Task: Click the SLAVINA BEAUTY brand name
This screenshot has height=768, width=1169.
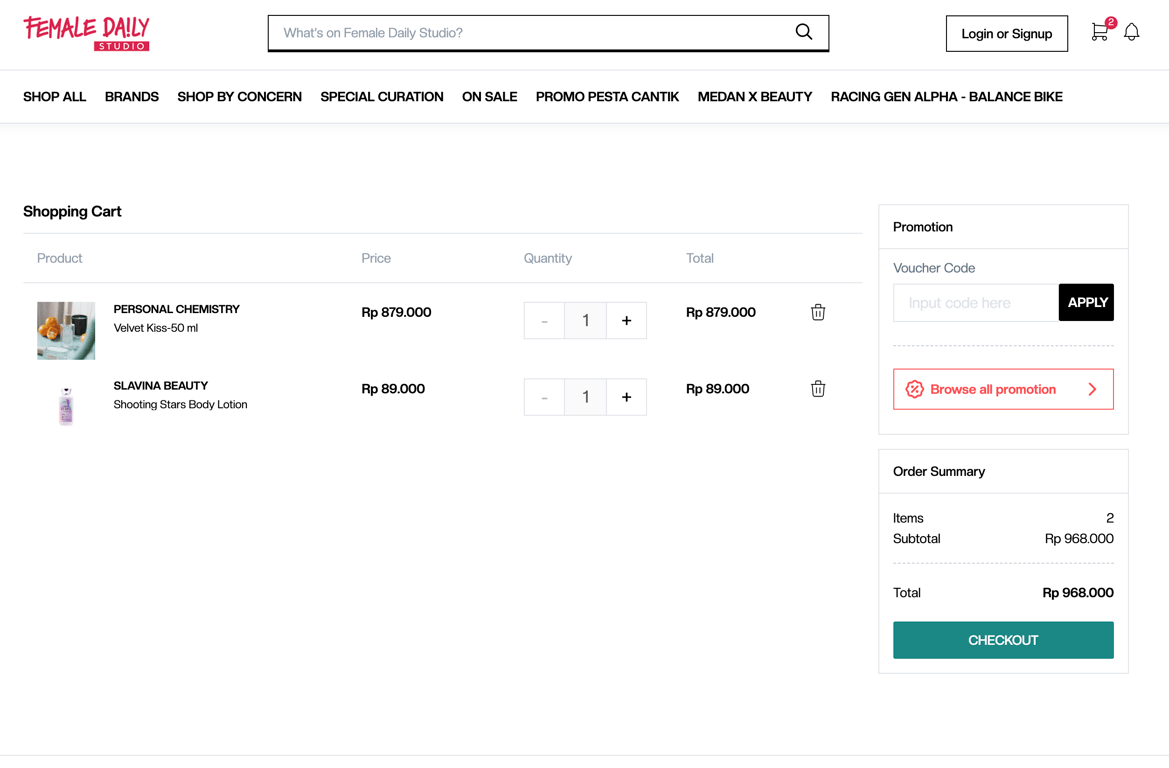Action: pos(161,386)
